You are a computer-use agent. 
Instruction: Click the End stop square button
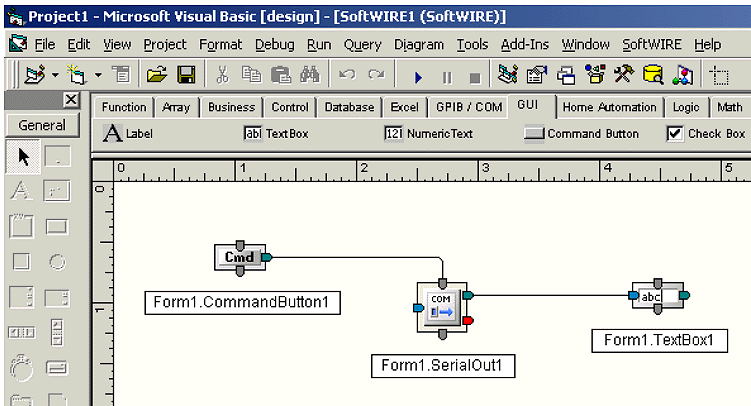475,78
